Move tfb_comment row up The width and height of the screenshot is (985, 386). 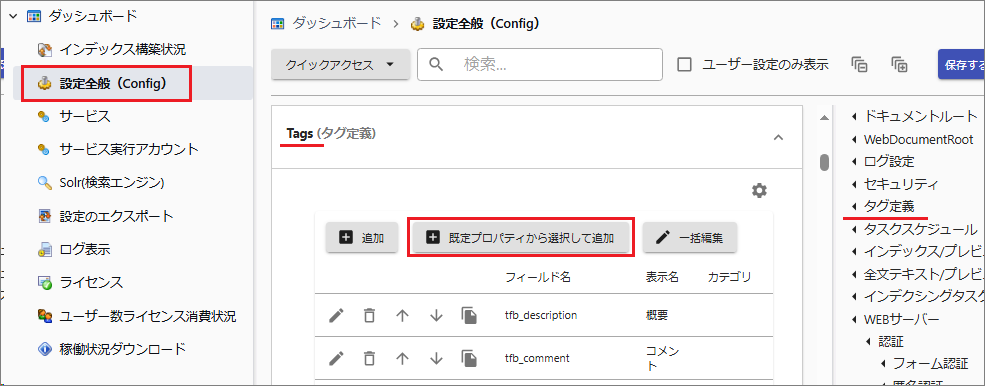coord(403,359)
